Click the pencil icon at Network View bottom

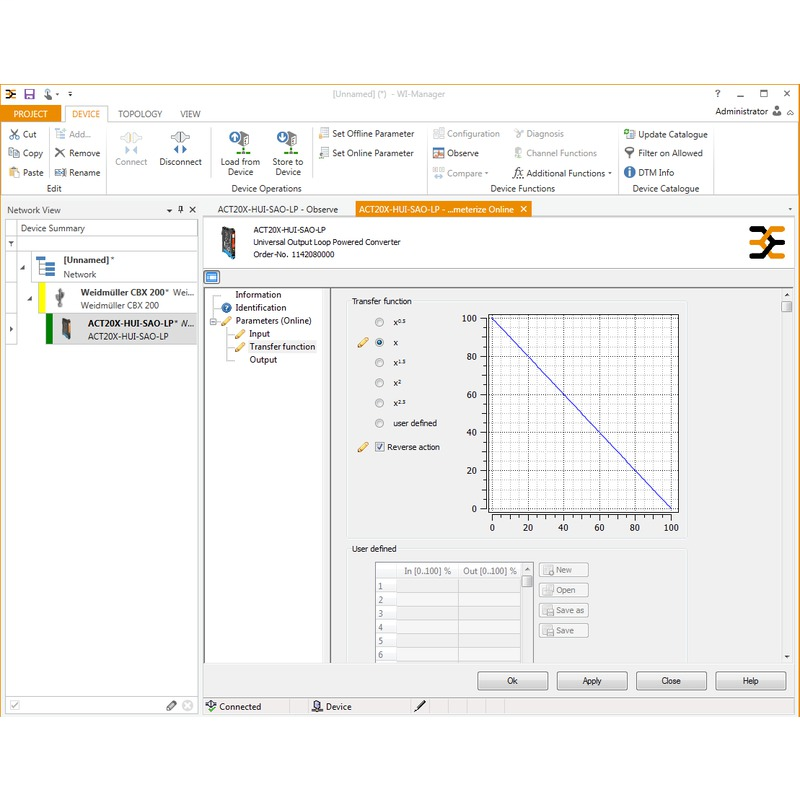pos(171,706)
